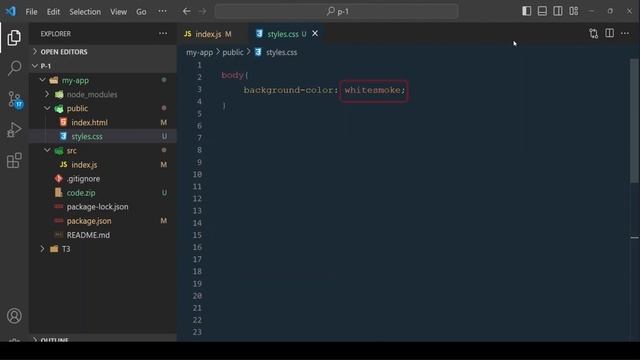This screenshot has width=640, height=360.
Task: Open the Go menu
Action: tap(141, 12)
